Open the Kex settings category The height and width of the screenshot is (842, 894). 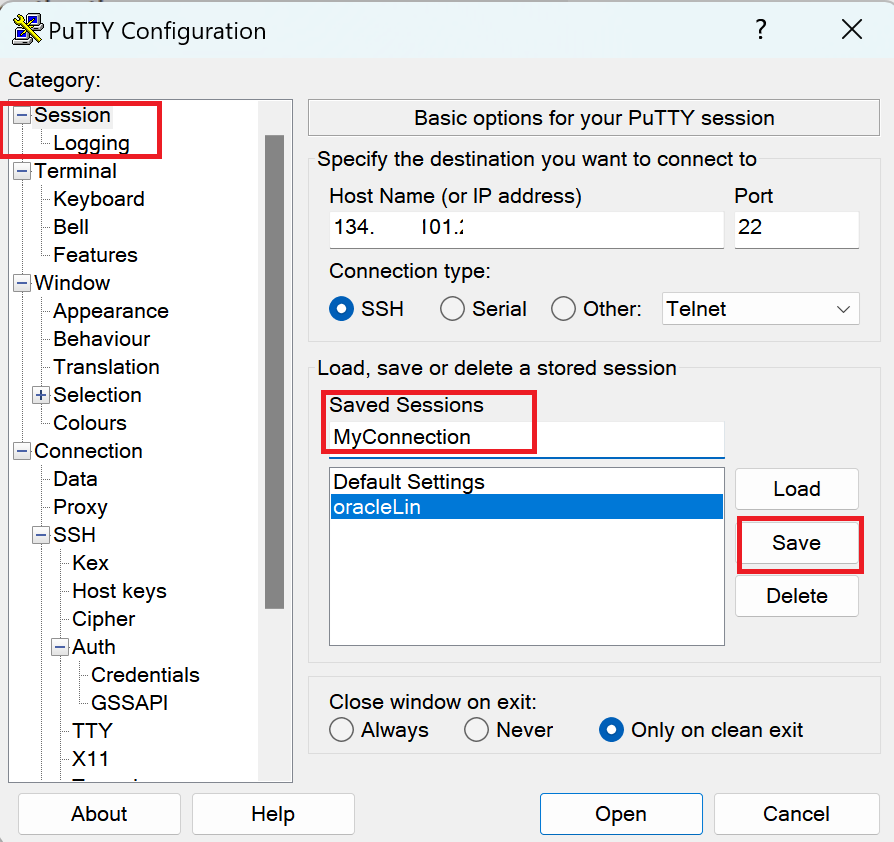tap(90, 563)
